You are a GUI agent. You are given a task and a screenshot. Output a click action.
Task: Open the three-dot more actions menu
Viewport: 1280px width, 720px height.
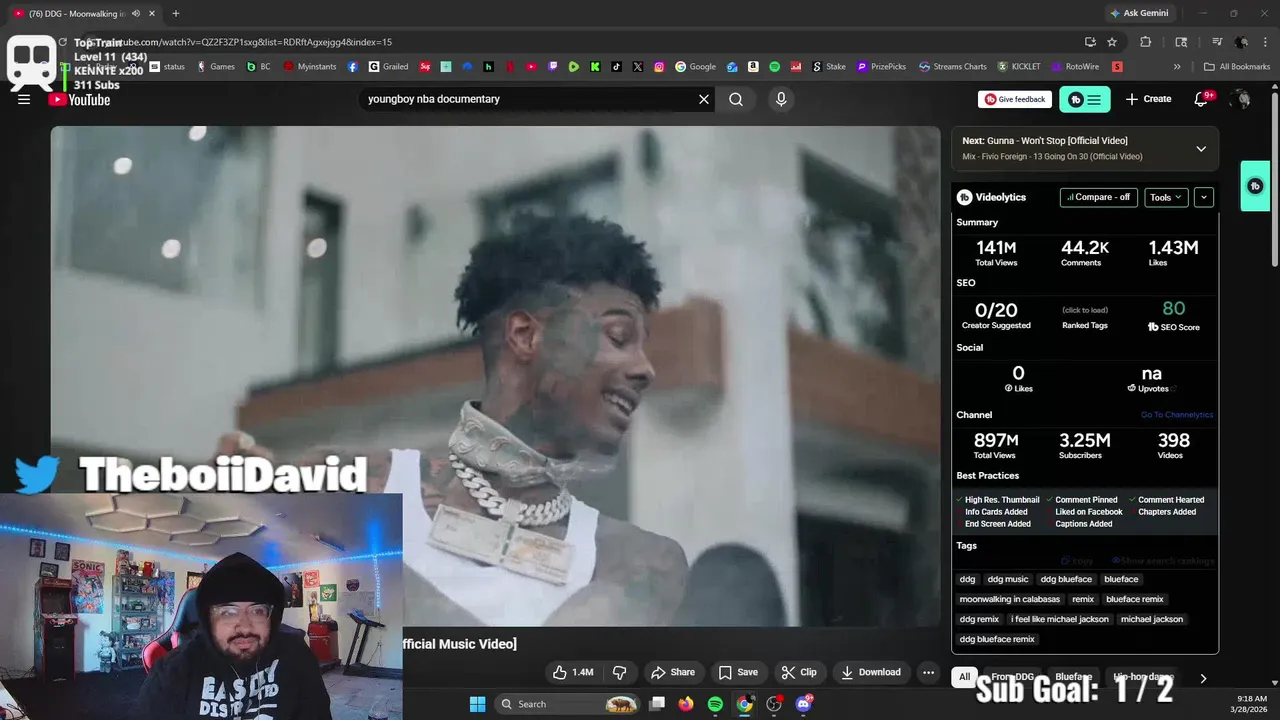pyautogui.click(x=928, y=672)
